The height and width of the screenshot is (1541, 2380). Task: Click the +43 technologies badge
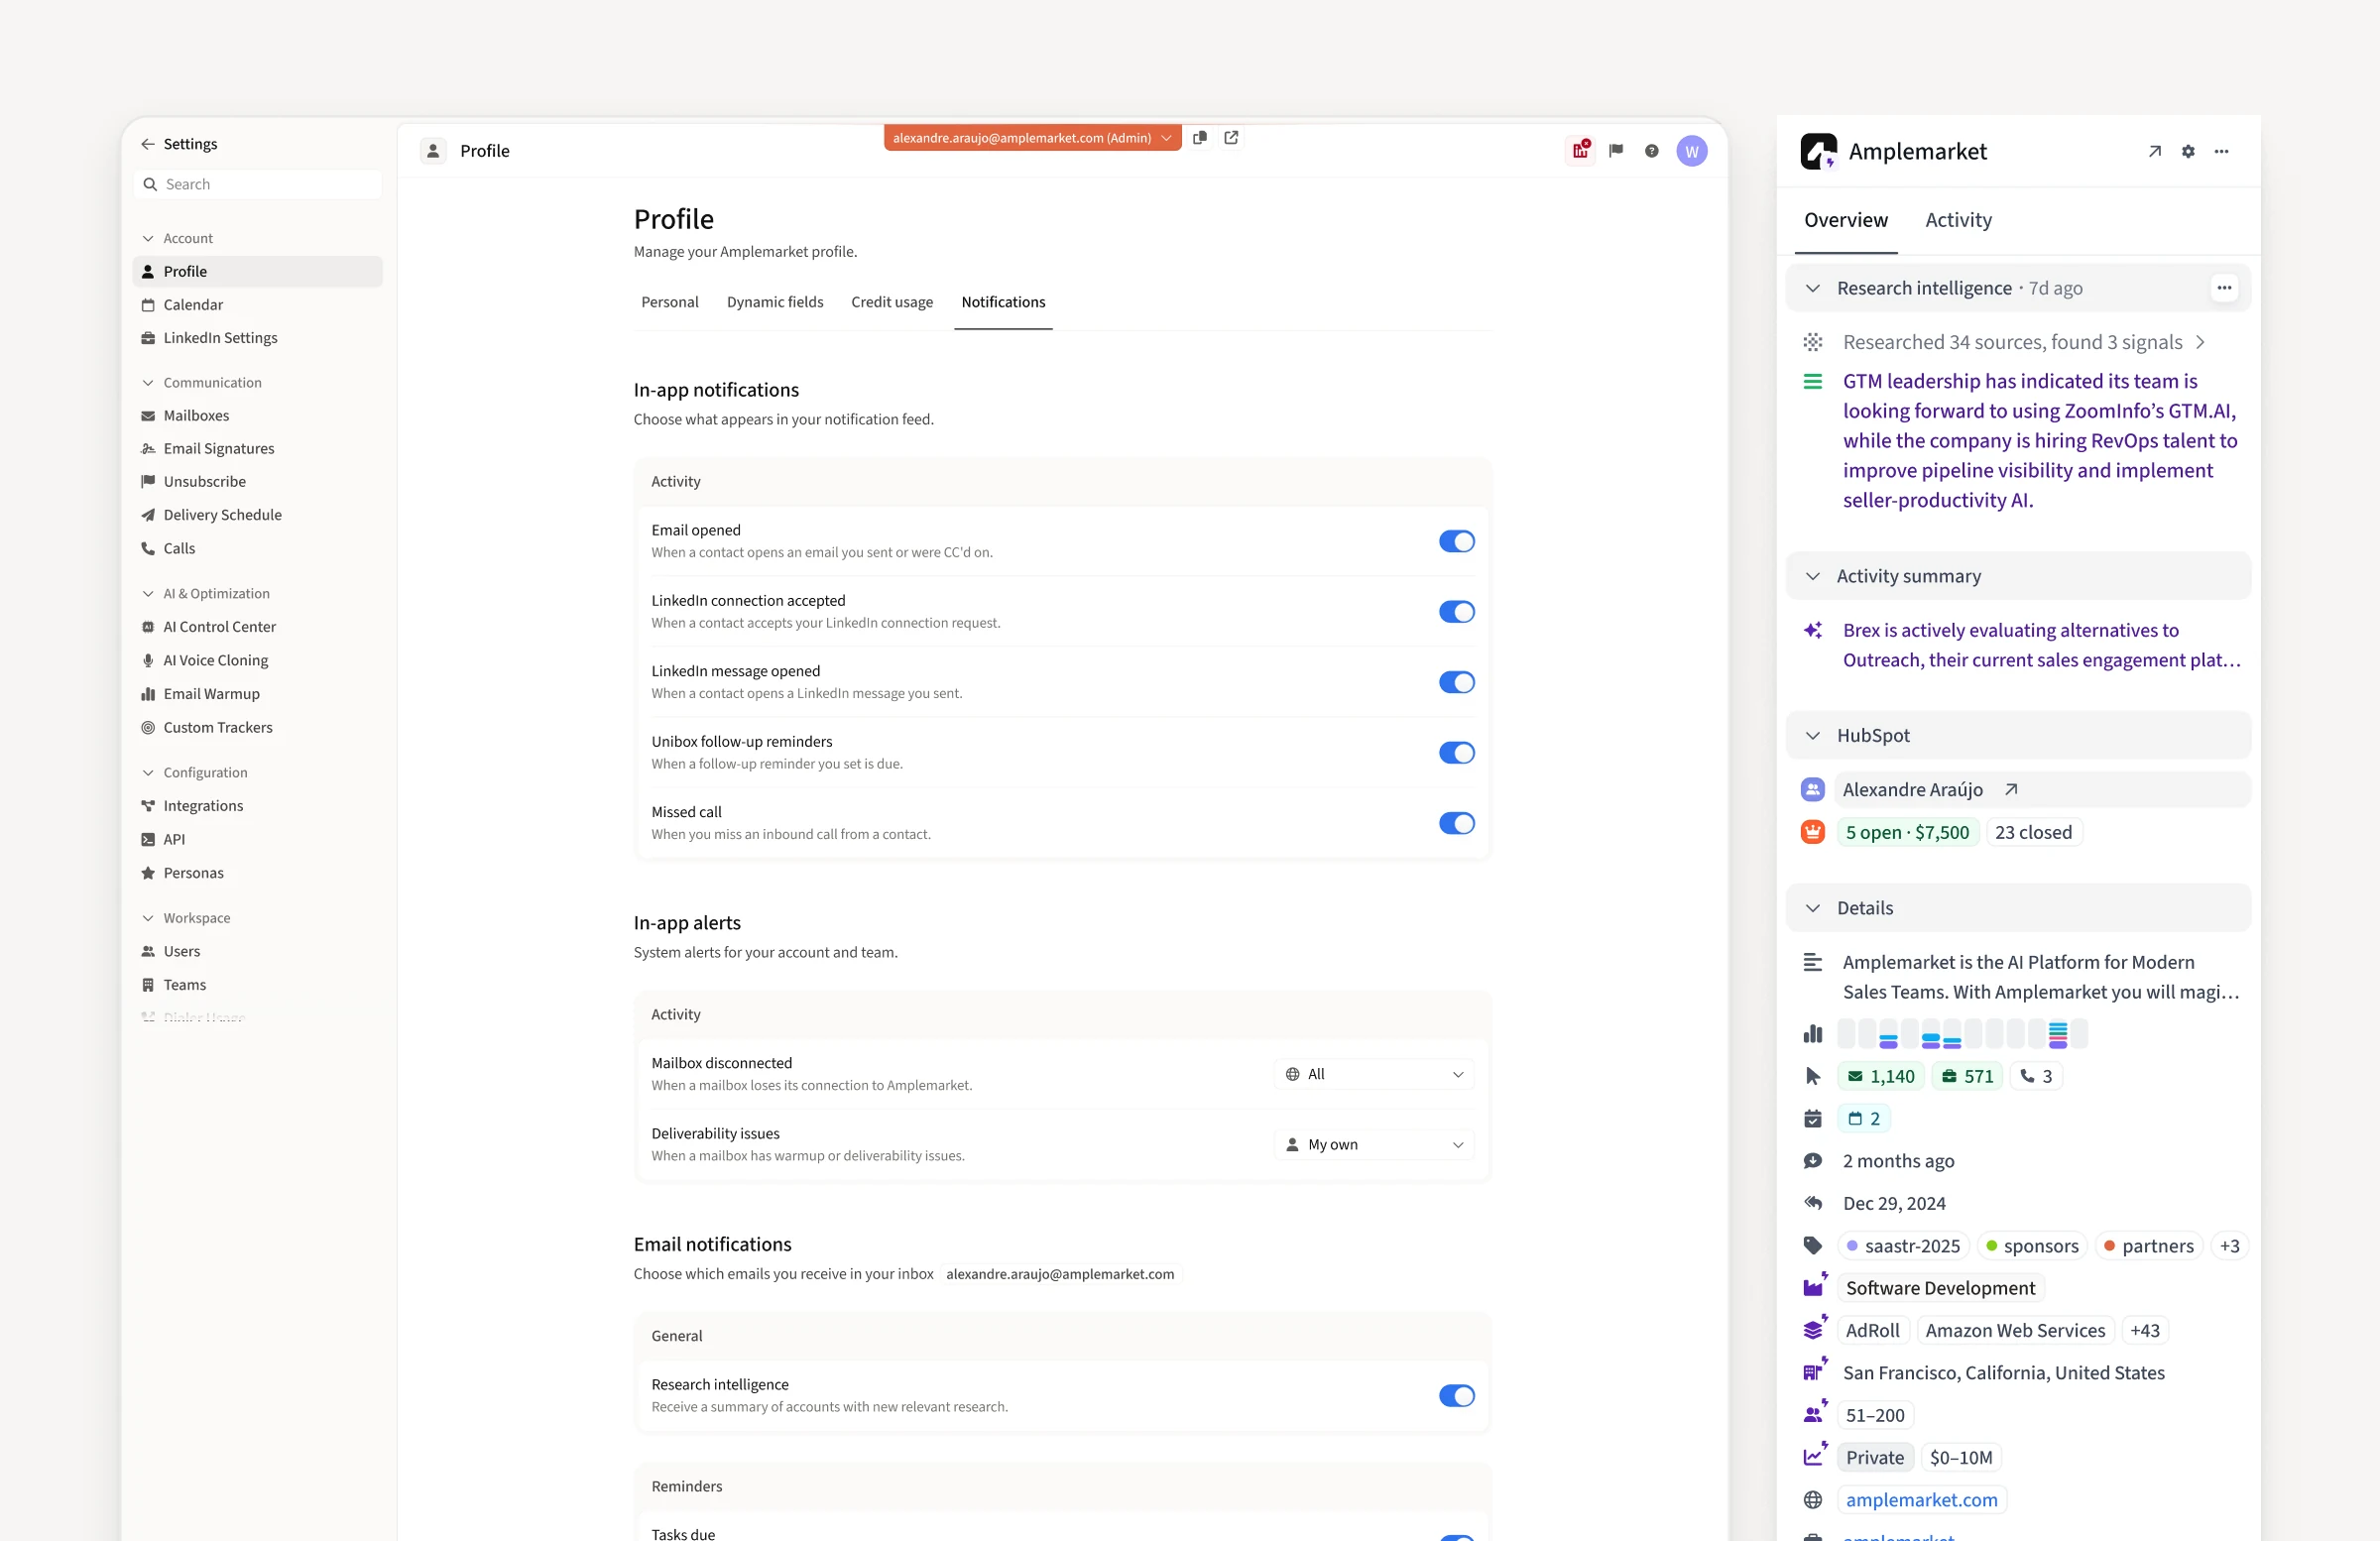pyautogui.click(x=2144, y=1331)
